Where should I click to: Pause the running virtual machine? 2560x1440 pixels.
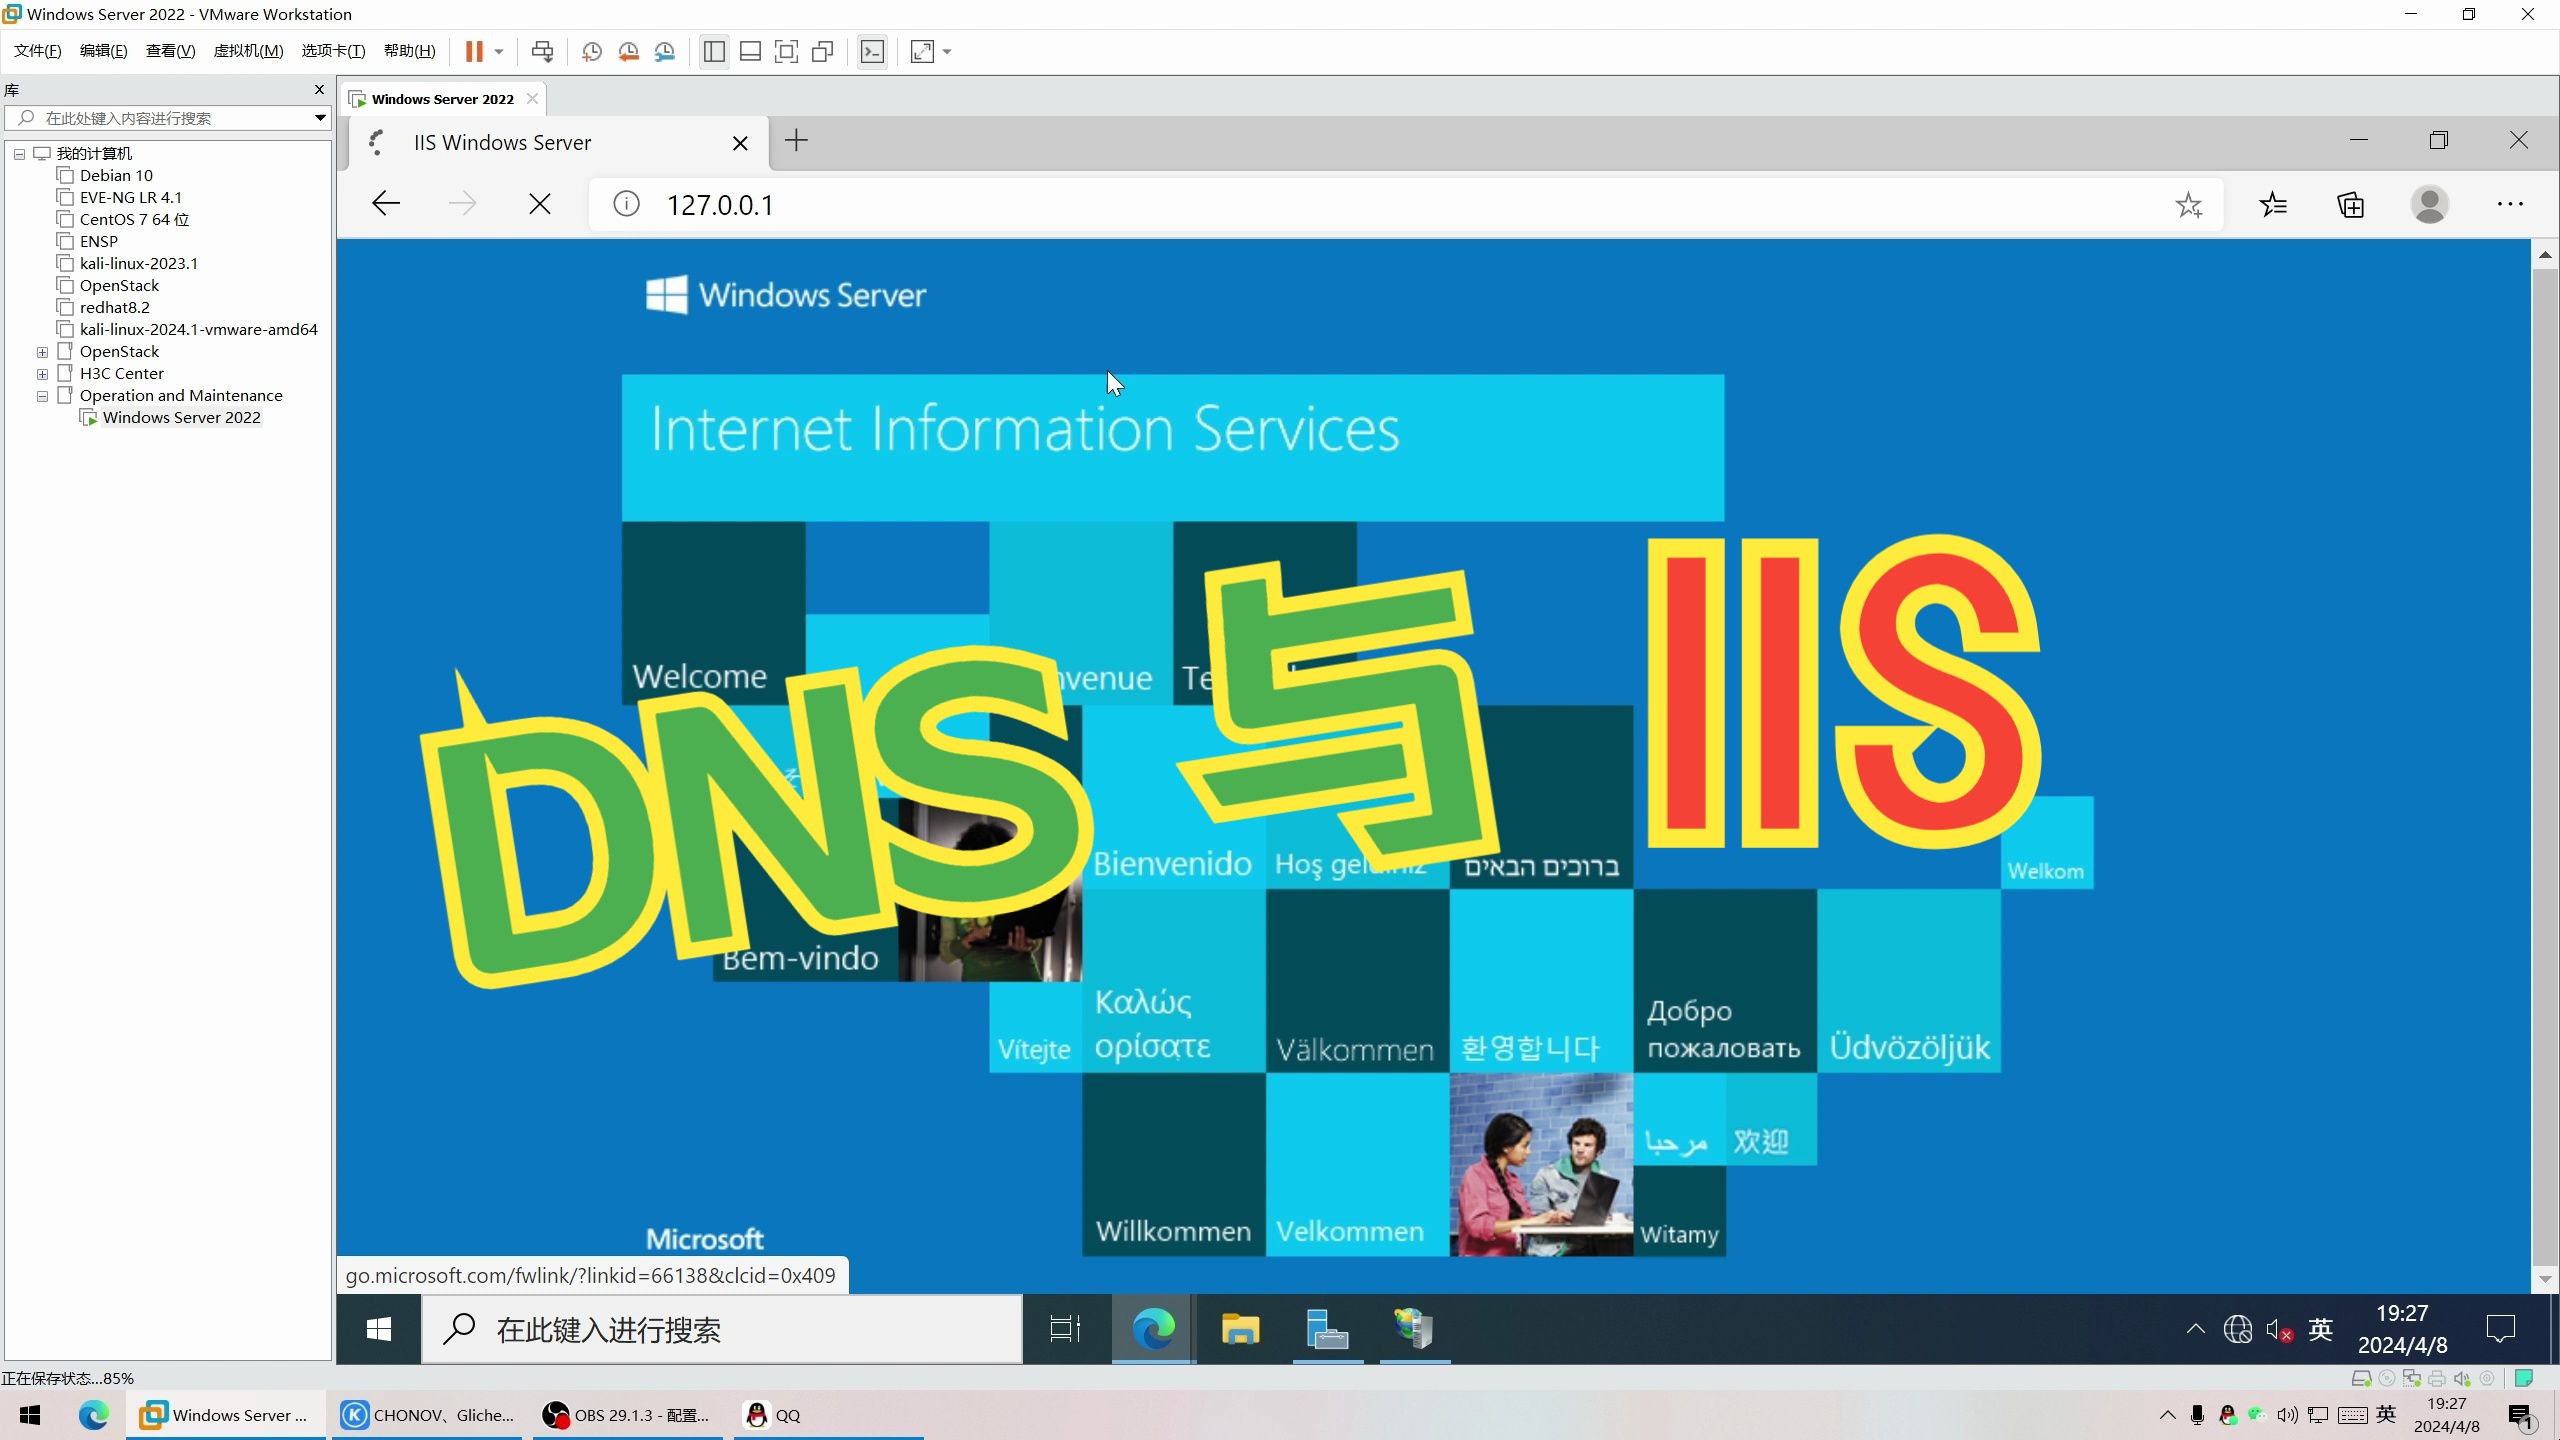[474, 51]
